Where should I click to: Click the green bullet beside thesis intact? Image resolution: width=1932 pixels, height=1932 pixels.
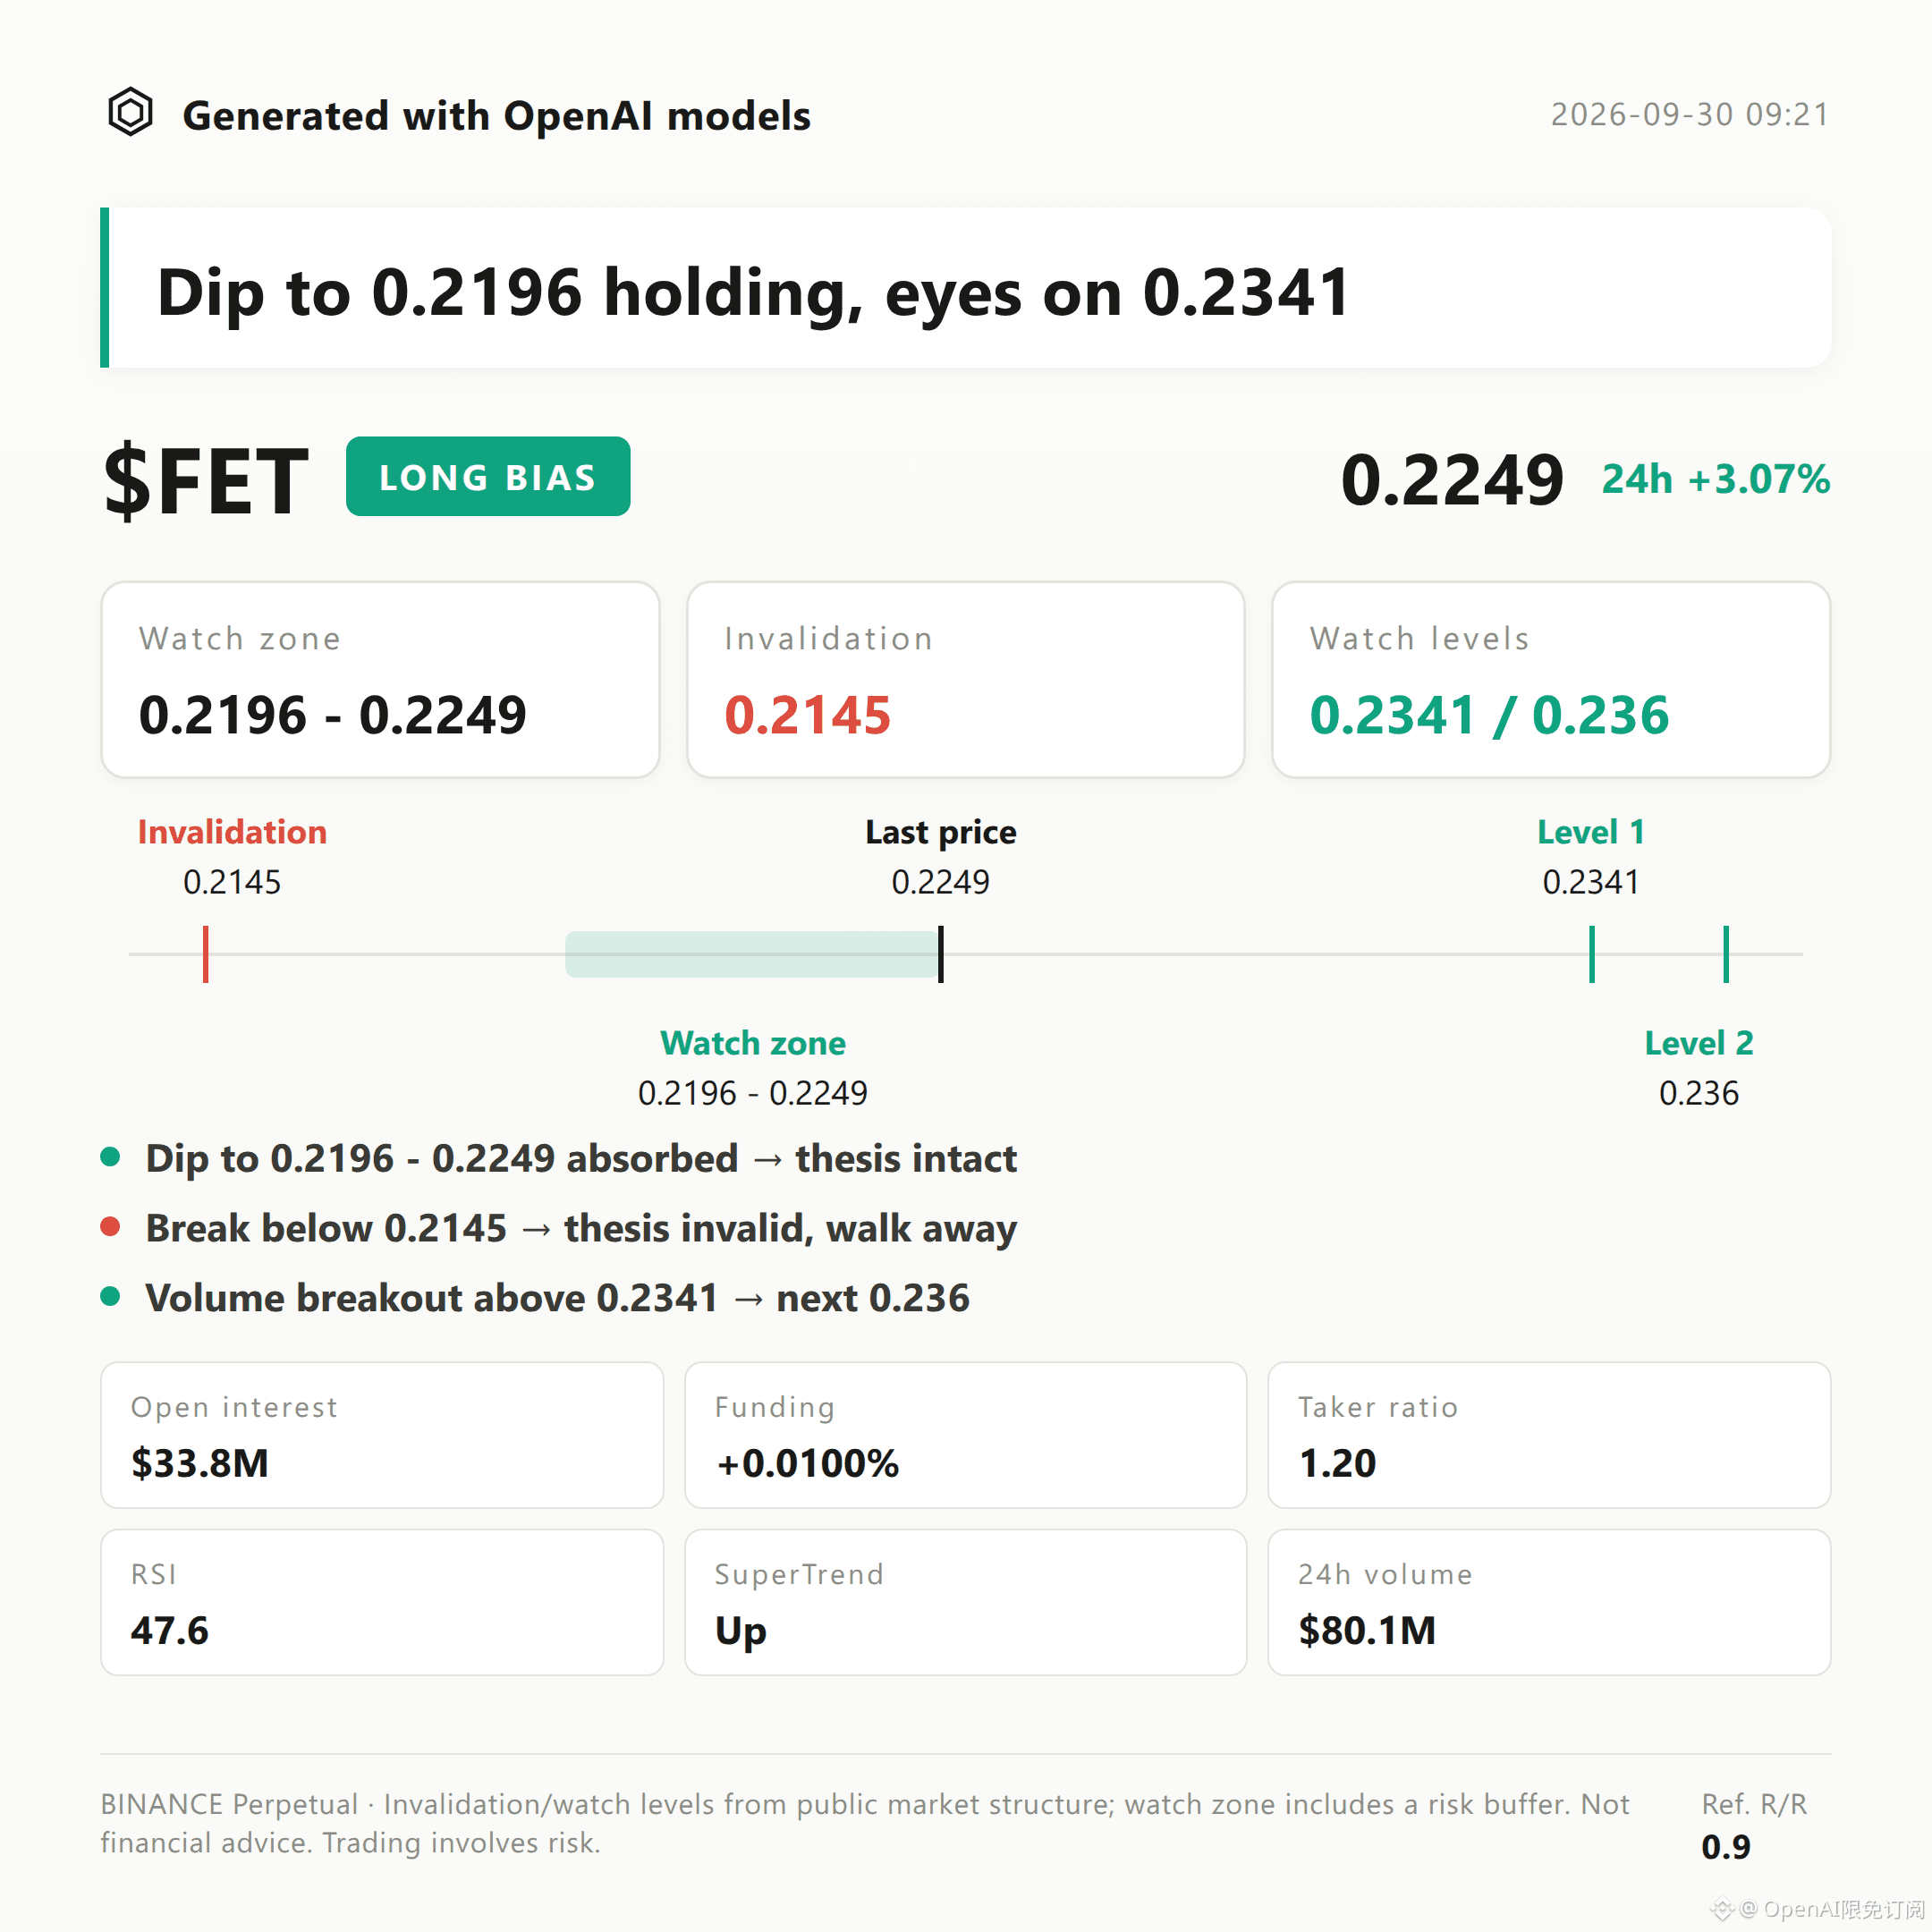pos(111,1157)
